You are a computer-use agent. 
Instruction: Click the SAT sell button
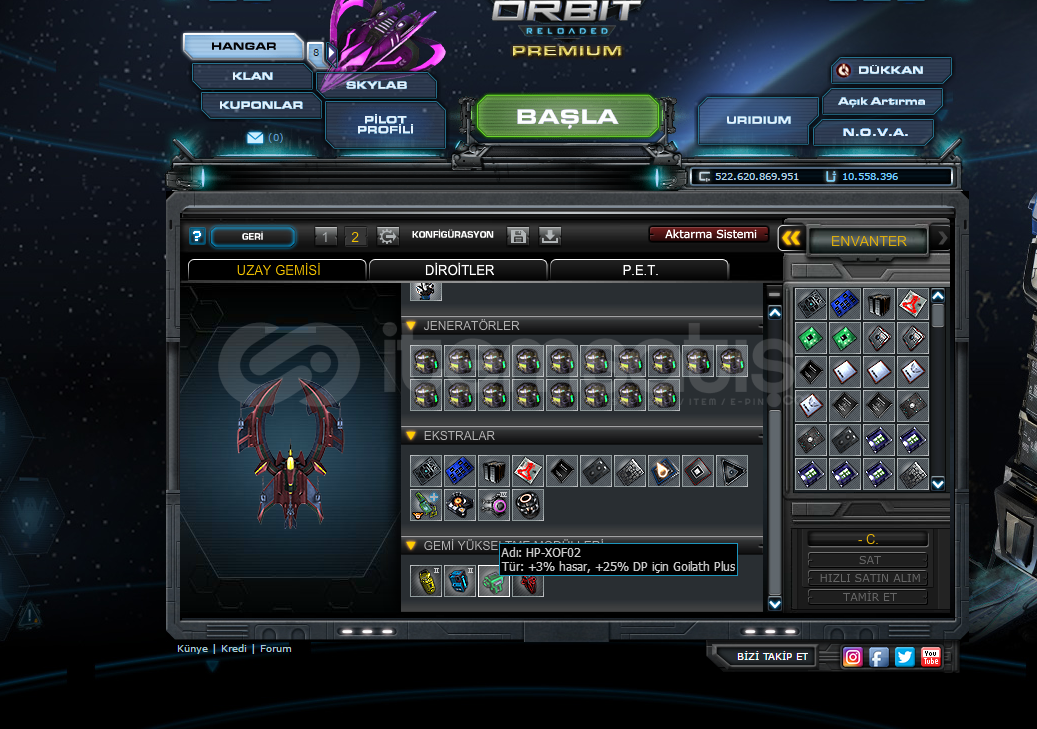point(869,560)
